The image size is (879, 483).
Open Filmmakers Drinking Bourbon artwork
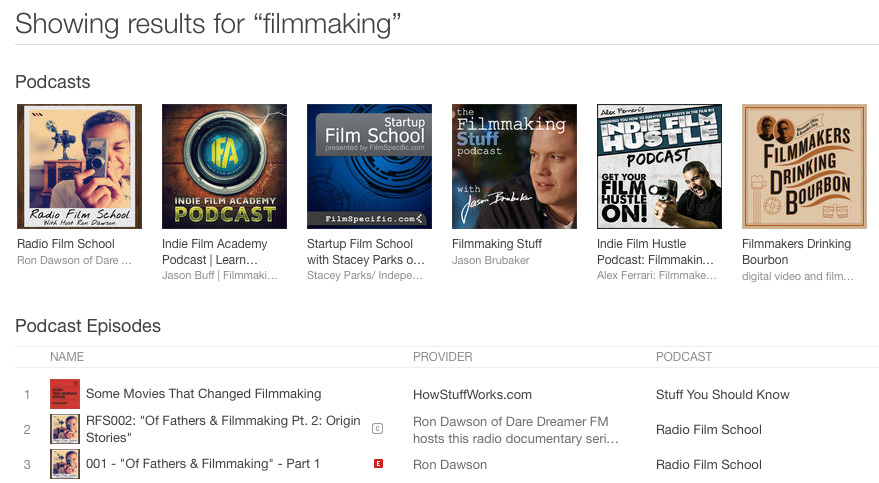804,166
